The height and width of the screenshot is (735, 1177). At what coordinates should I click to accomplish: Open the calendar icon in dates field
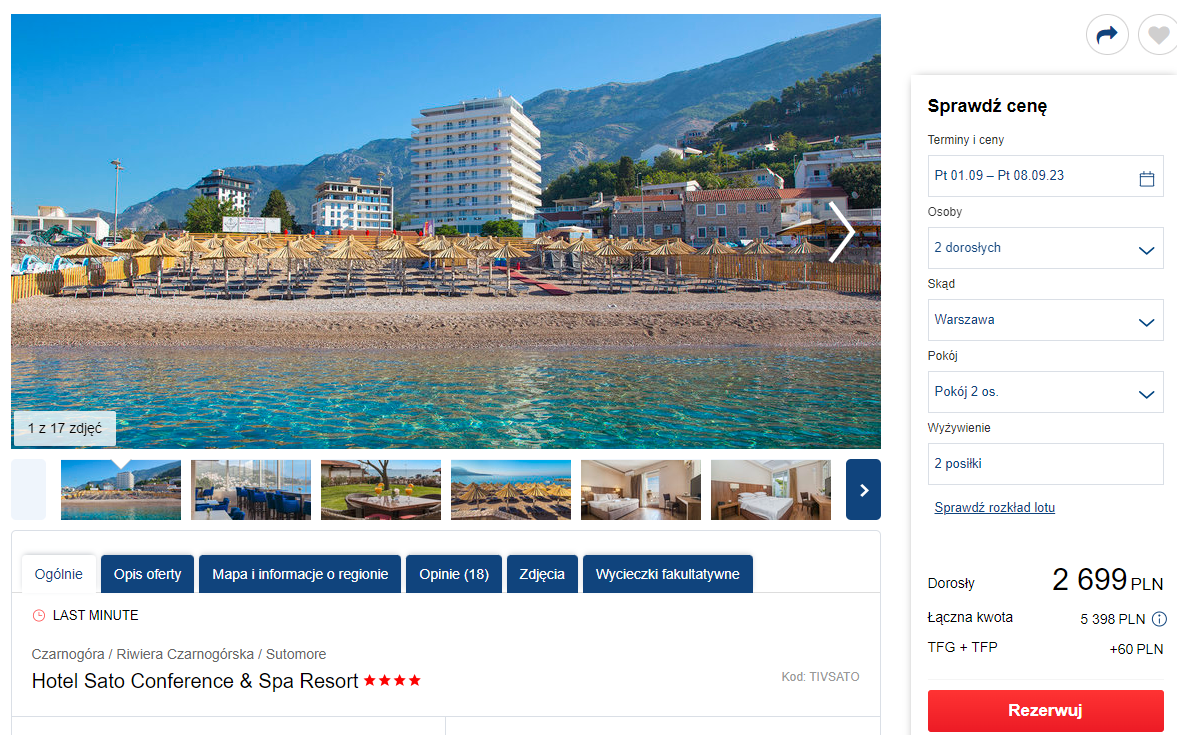coord(1146,179)
